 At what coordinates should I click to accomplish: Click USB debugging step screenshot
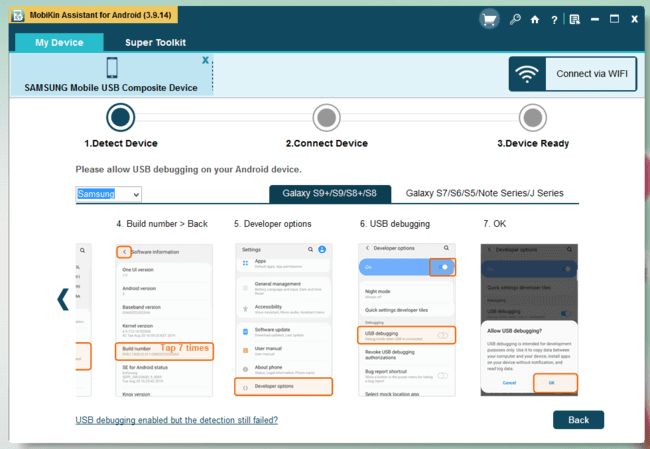(407, 320)
